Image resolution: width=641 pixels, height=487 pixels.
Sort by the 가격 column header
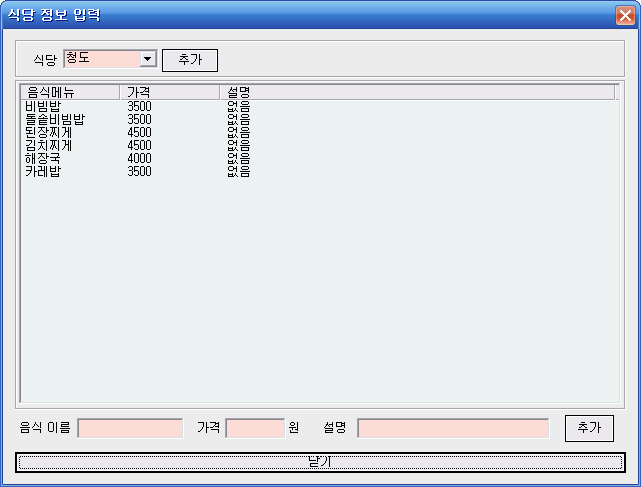(x=170, y=92)
